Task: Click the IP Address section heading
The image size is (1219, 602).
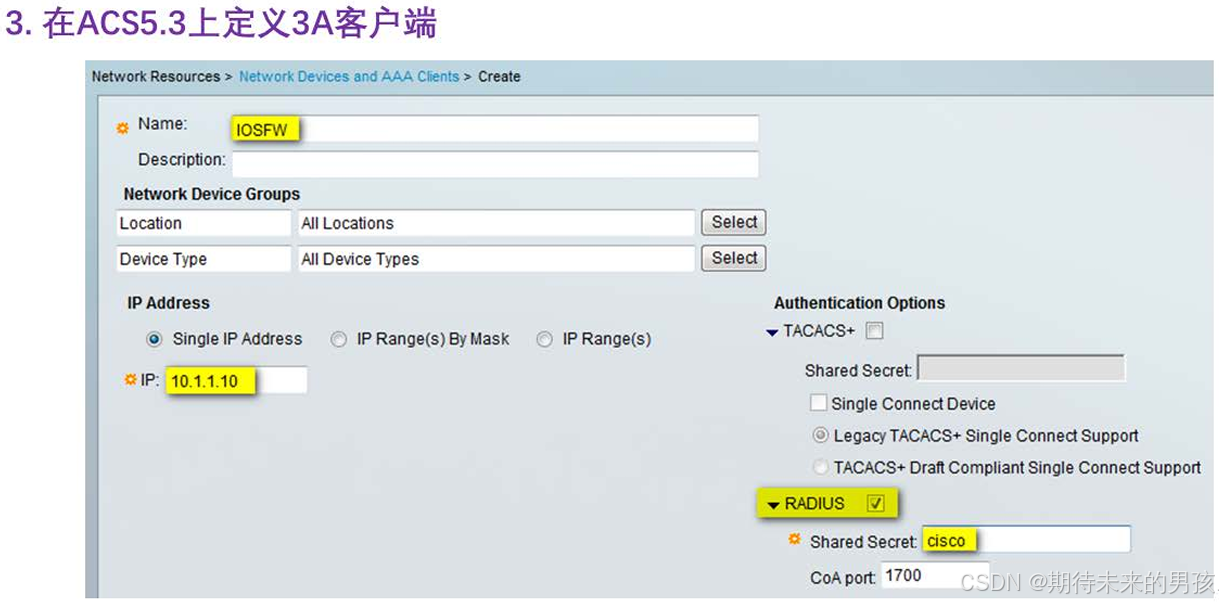Action: [169, 302]
